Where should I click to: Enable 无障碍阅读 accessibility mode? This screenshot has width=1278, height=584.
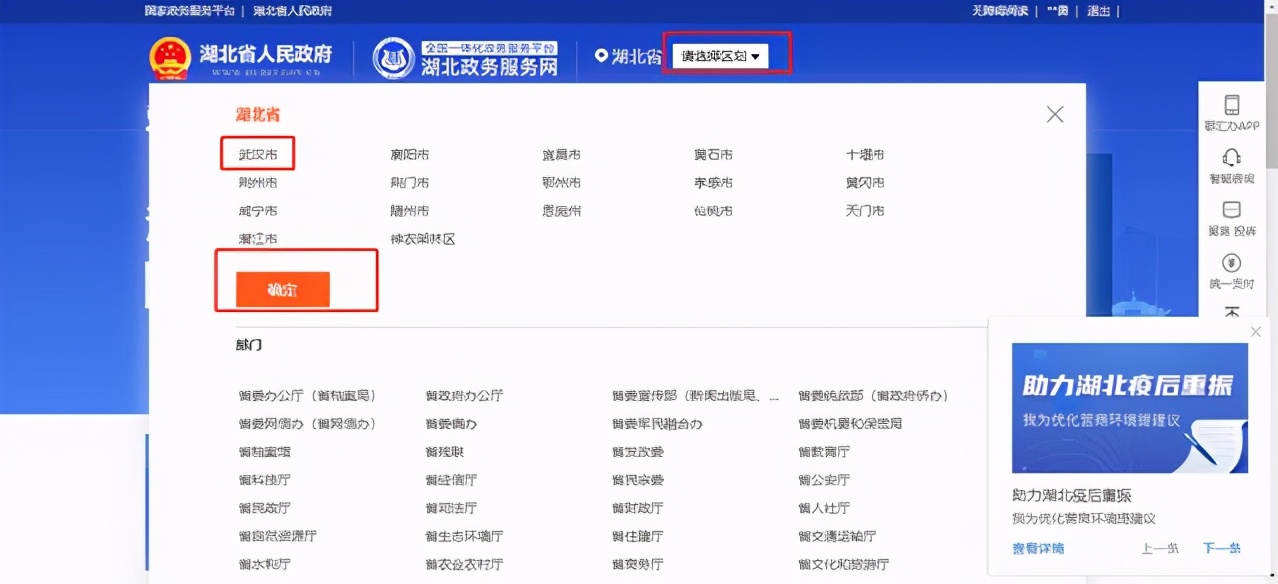point(1003,11)
